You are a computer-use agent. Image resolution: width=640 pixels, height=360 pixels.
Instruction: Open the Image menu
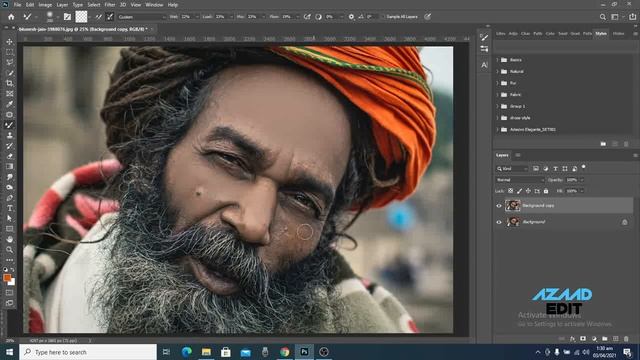(x=45, y=5)
